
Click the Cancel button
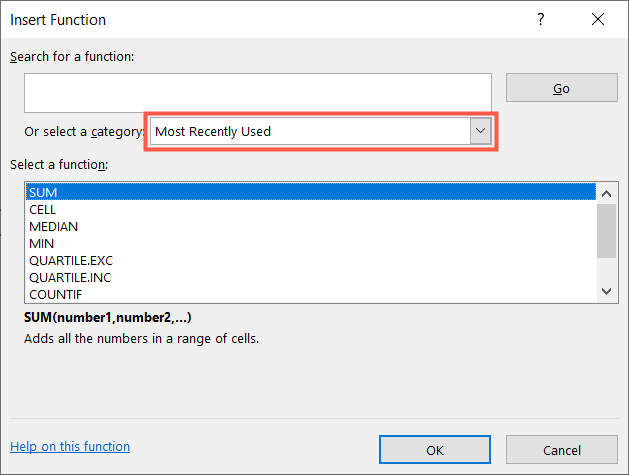coord(561,450)
